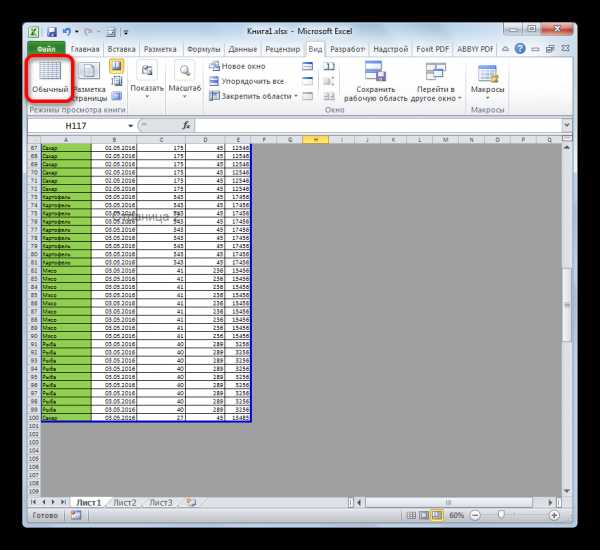The height and width of the screenshot is (550, 600).
Task: Open the Данные ribbon tab
Action: (x=243, y=49)
